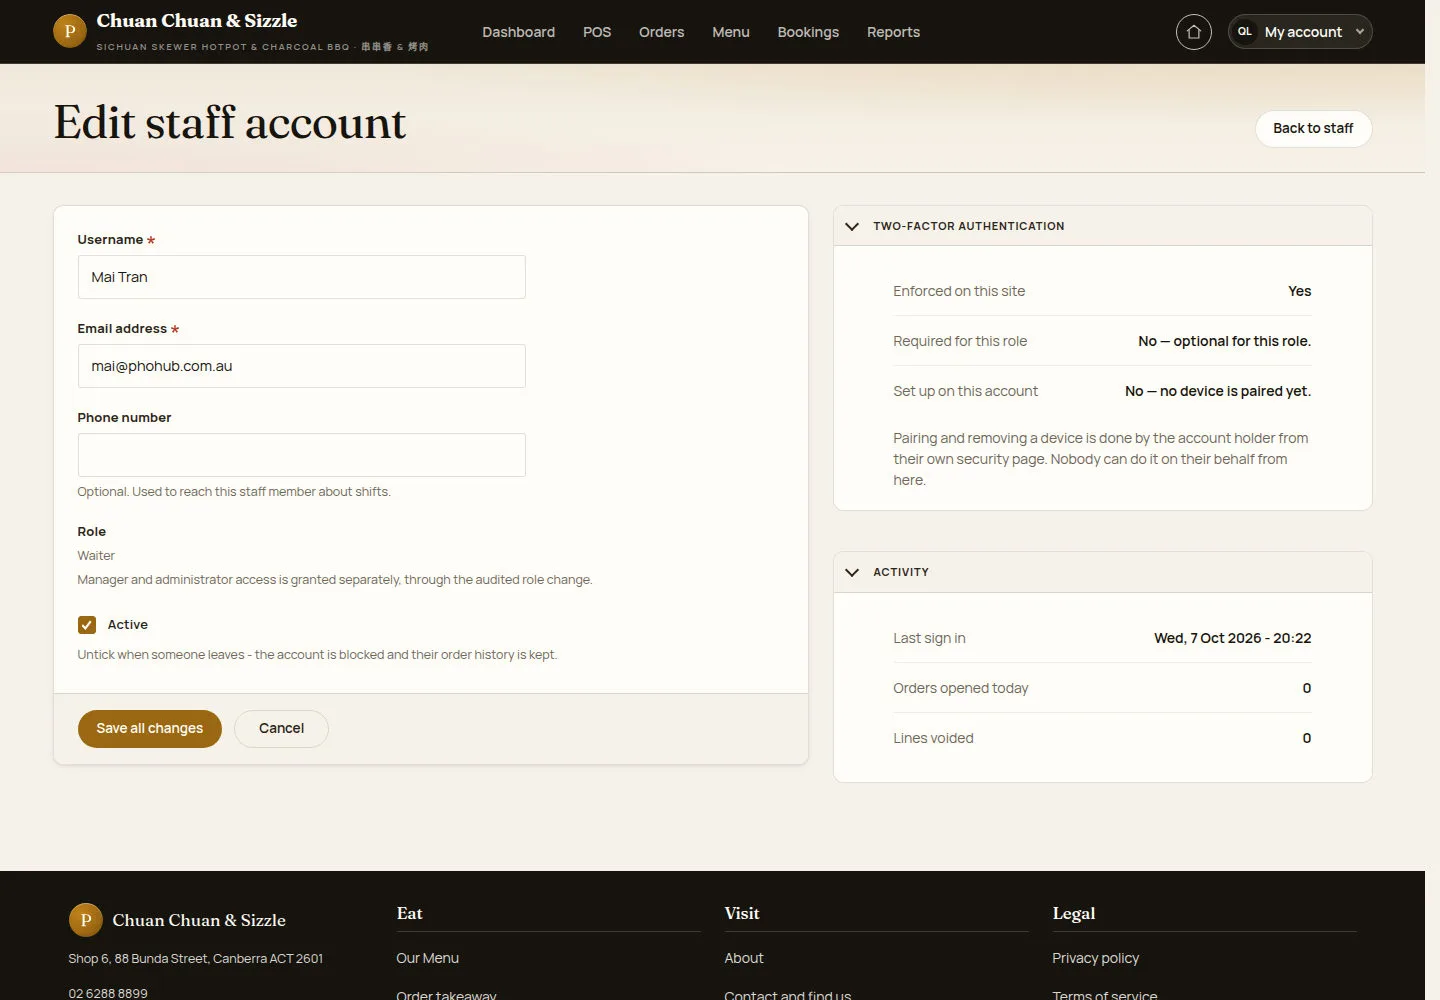Open the Privacy policy link
The image size is (1440, 1000).
pyautogui.click(x=1095, y=958)
